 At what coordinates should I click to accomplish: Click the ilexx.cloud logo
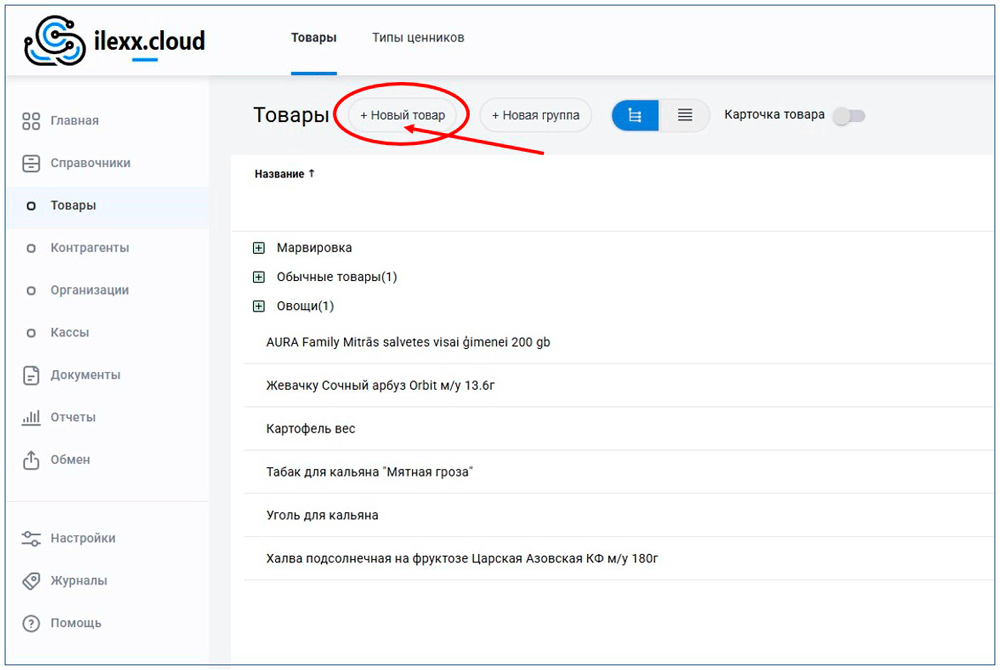(114, 41)
